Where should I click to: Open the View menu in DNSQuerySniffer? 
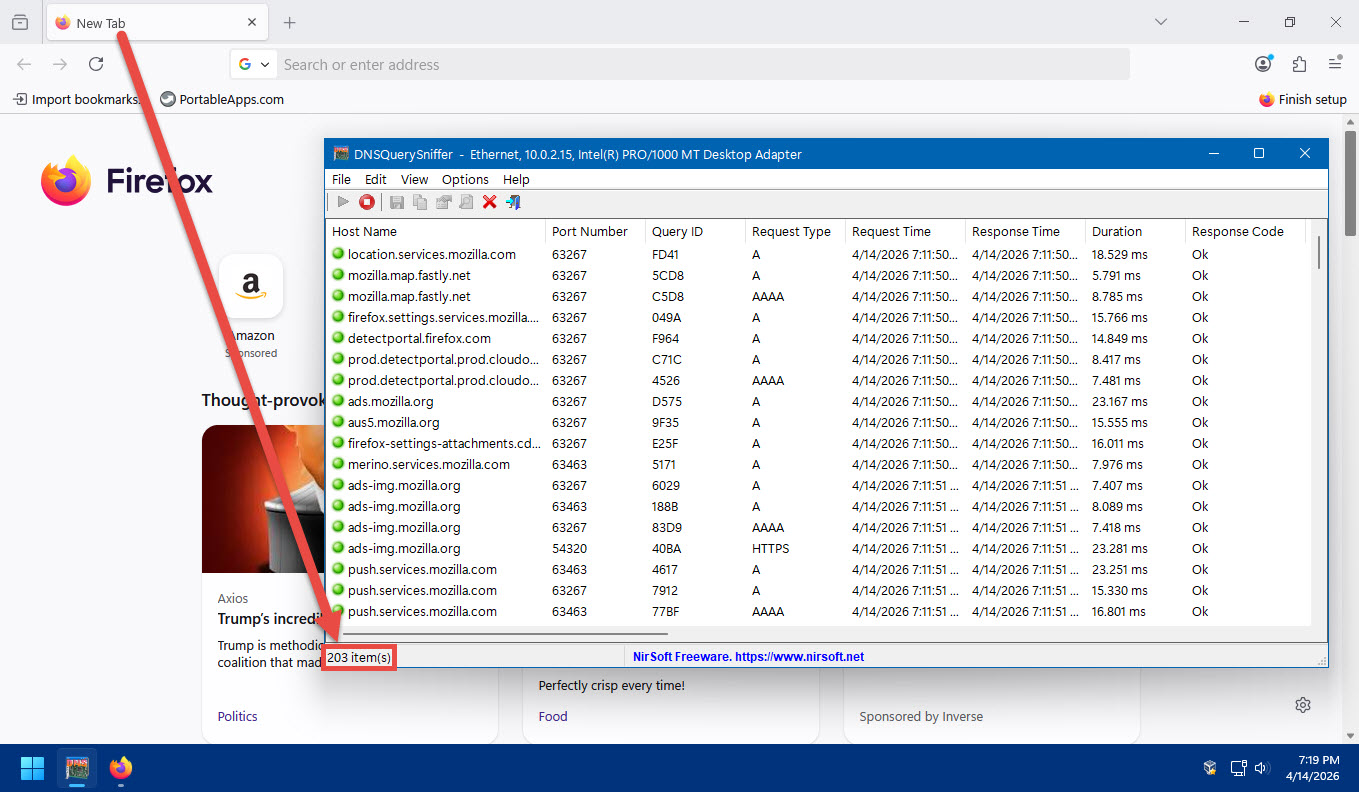414,179
